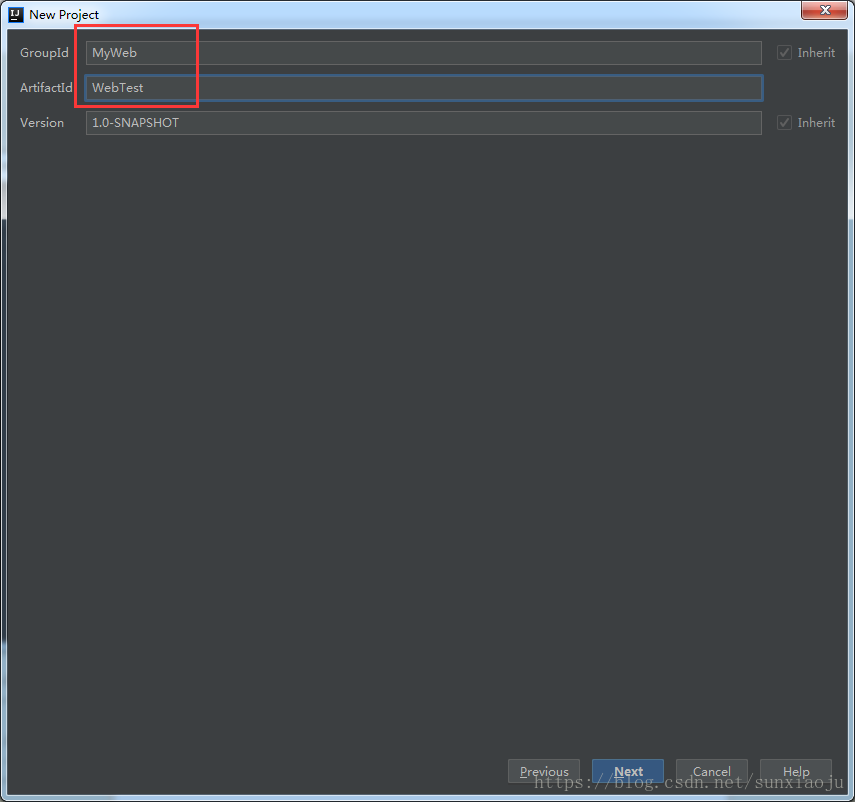855x802 pixels.
Task: Click the ArtifactId field containing WebTest
Action: [424, 88]
